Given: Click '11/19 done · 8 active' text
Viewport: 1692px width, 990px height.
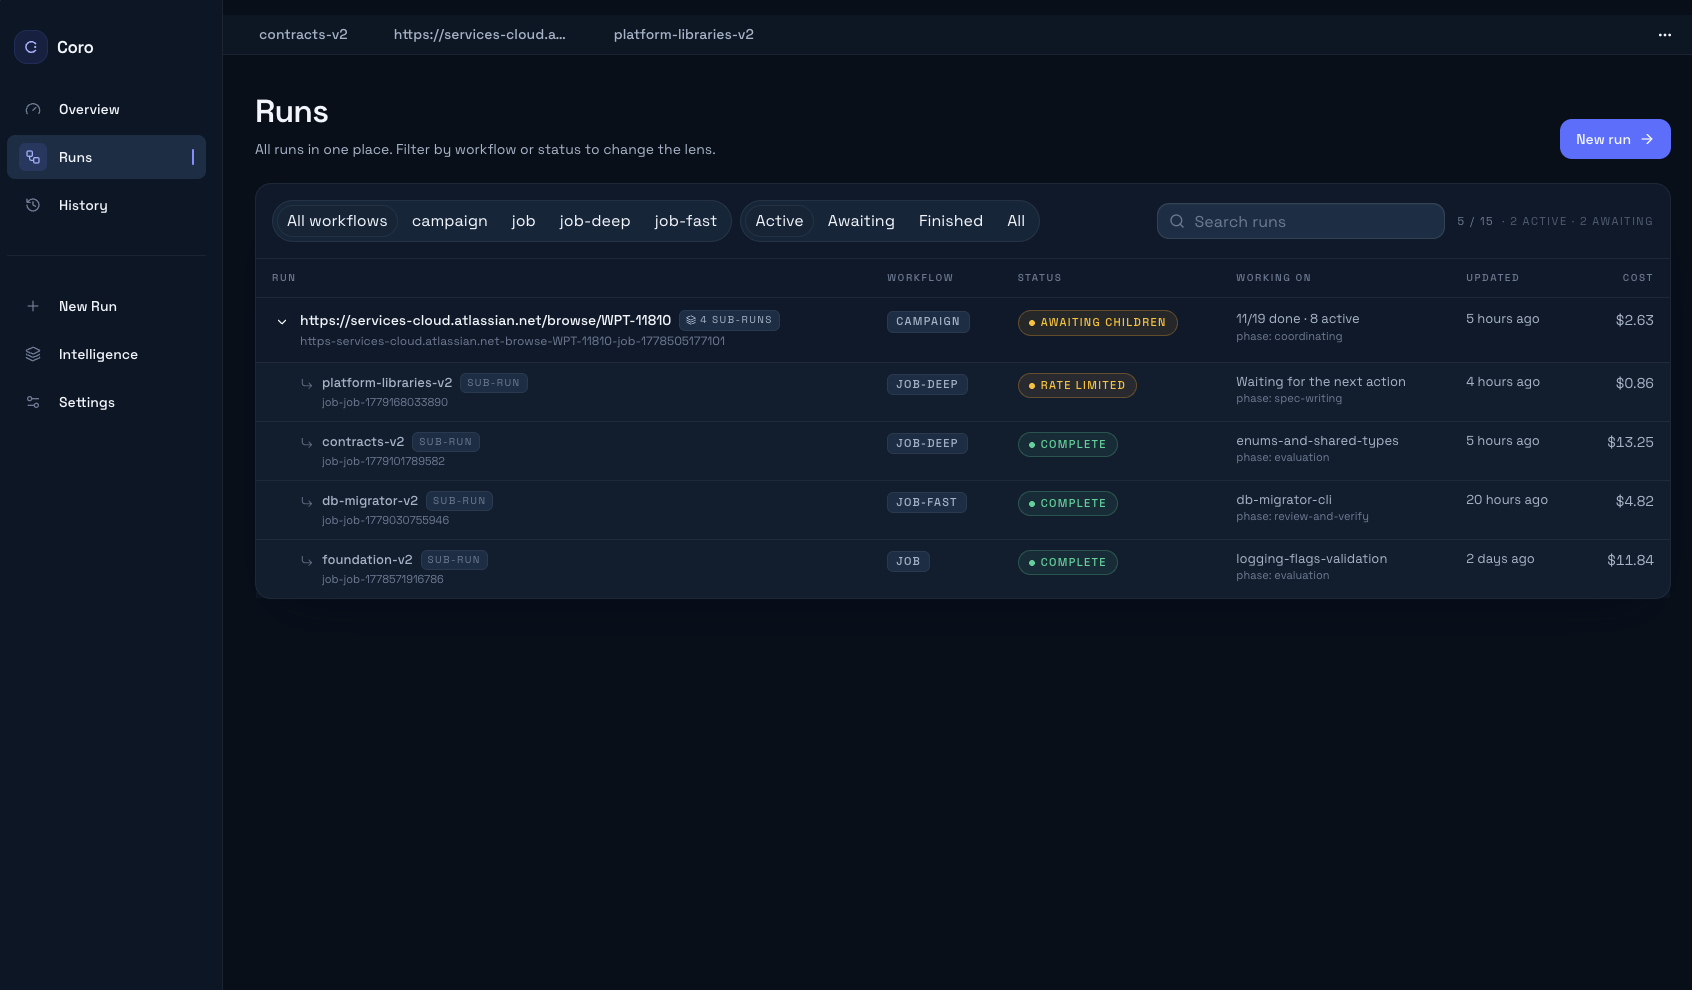Looking at the screenshot, I should pyautogui.click(x=1297, y=318).
